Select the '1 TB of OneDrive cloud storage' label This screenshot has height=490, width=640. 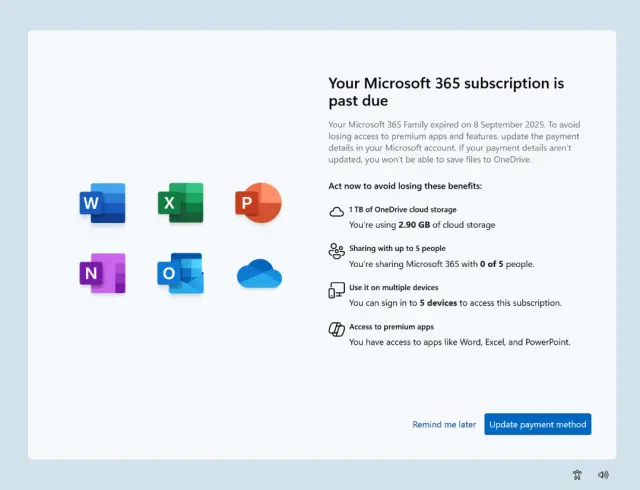pyautogui.click(x=402, y=209)
